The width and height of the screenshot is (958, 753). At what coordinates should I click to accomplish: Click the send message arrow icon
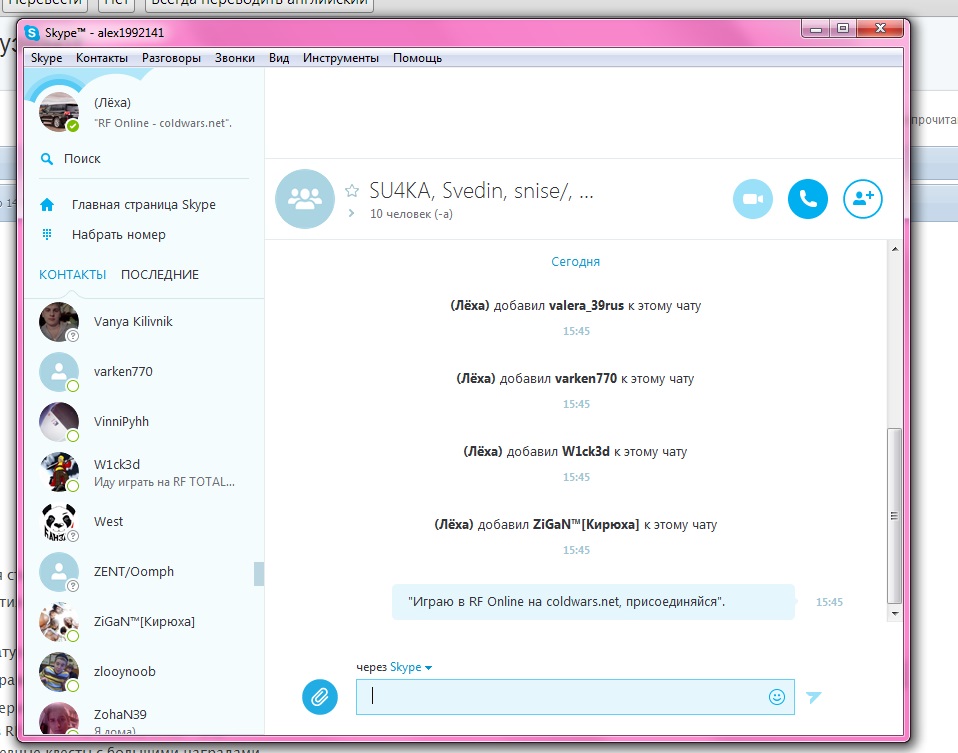tap(813, 697)
